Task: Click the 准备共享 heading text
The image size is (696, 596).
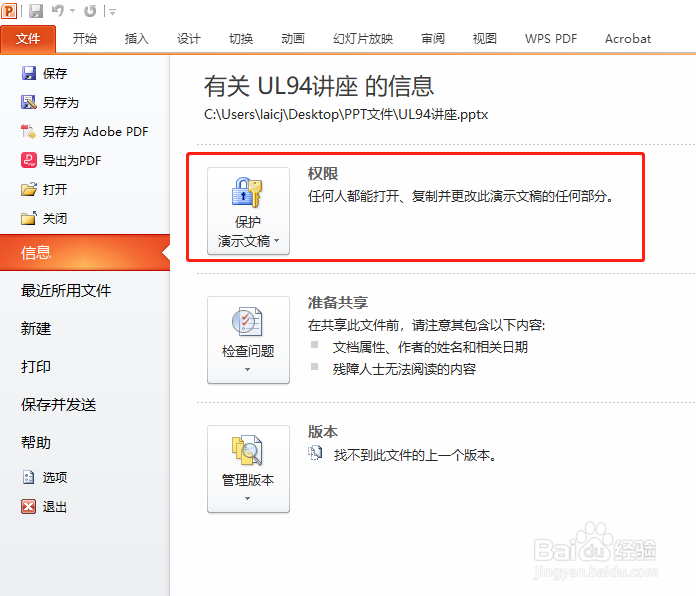Action: tap(338, 303)
